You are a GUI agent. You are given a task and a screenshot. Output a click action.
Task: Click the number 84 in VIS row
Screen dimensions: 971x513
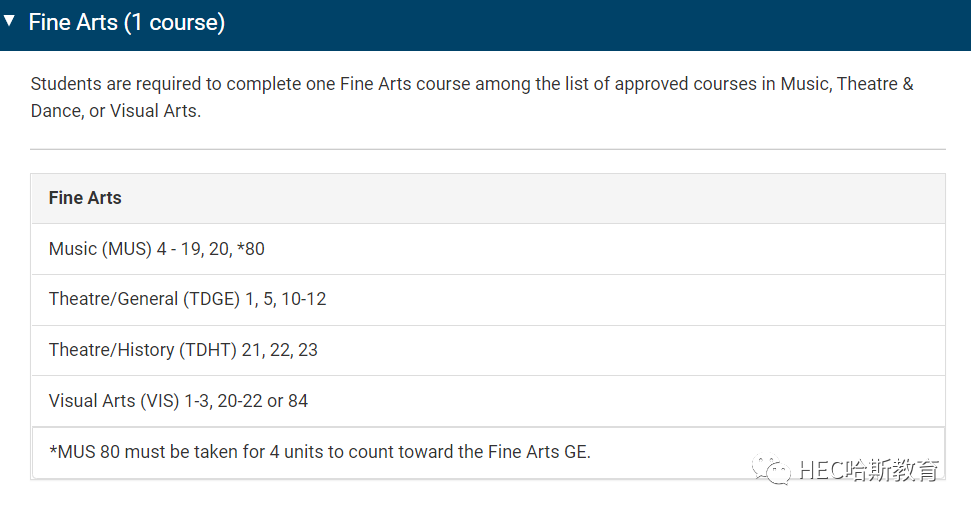coord(298,401)
